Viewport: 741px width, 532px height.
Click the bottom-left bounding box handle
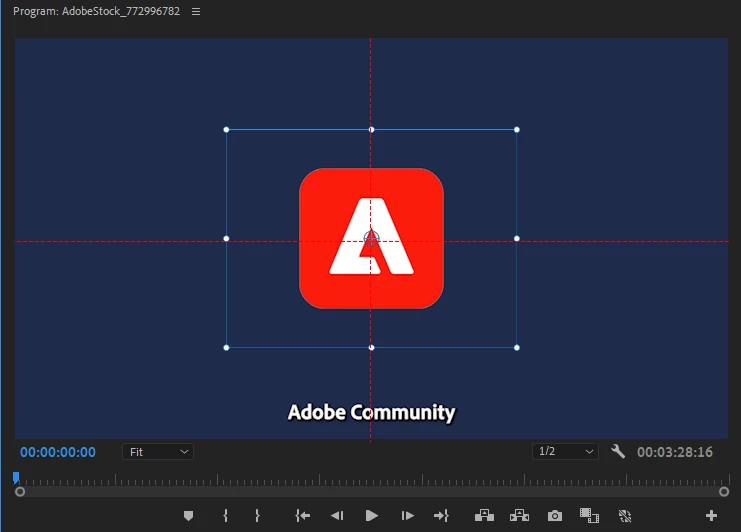[226, 348]
